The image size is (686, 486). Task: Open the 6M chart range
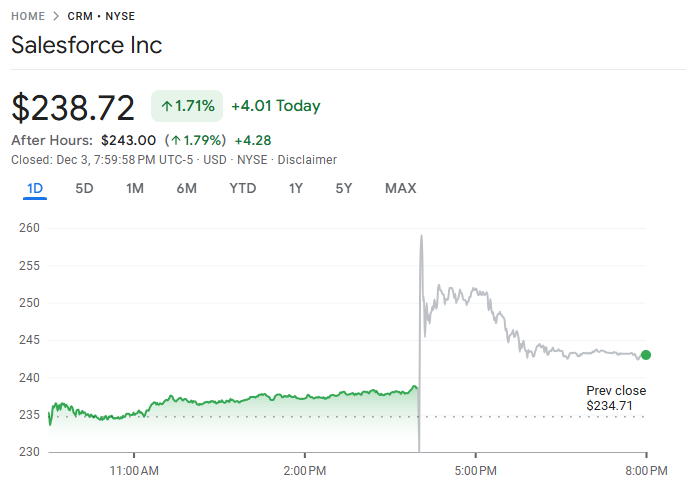(x=186, y=188)
